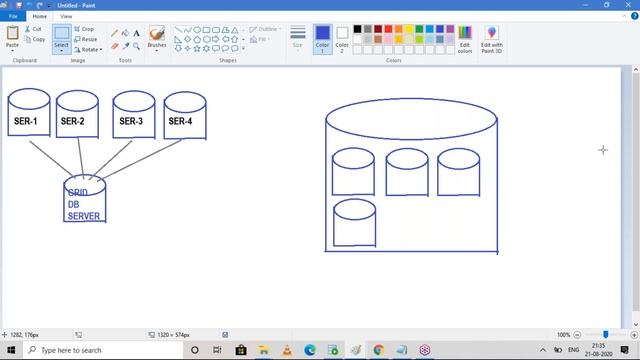Click the Resize button

click(86, 39)
